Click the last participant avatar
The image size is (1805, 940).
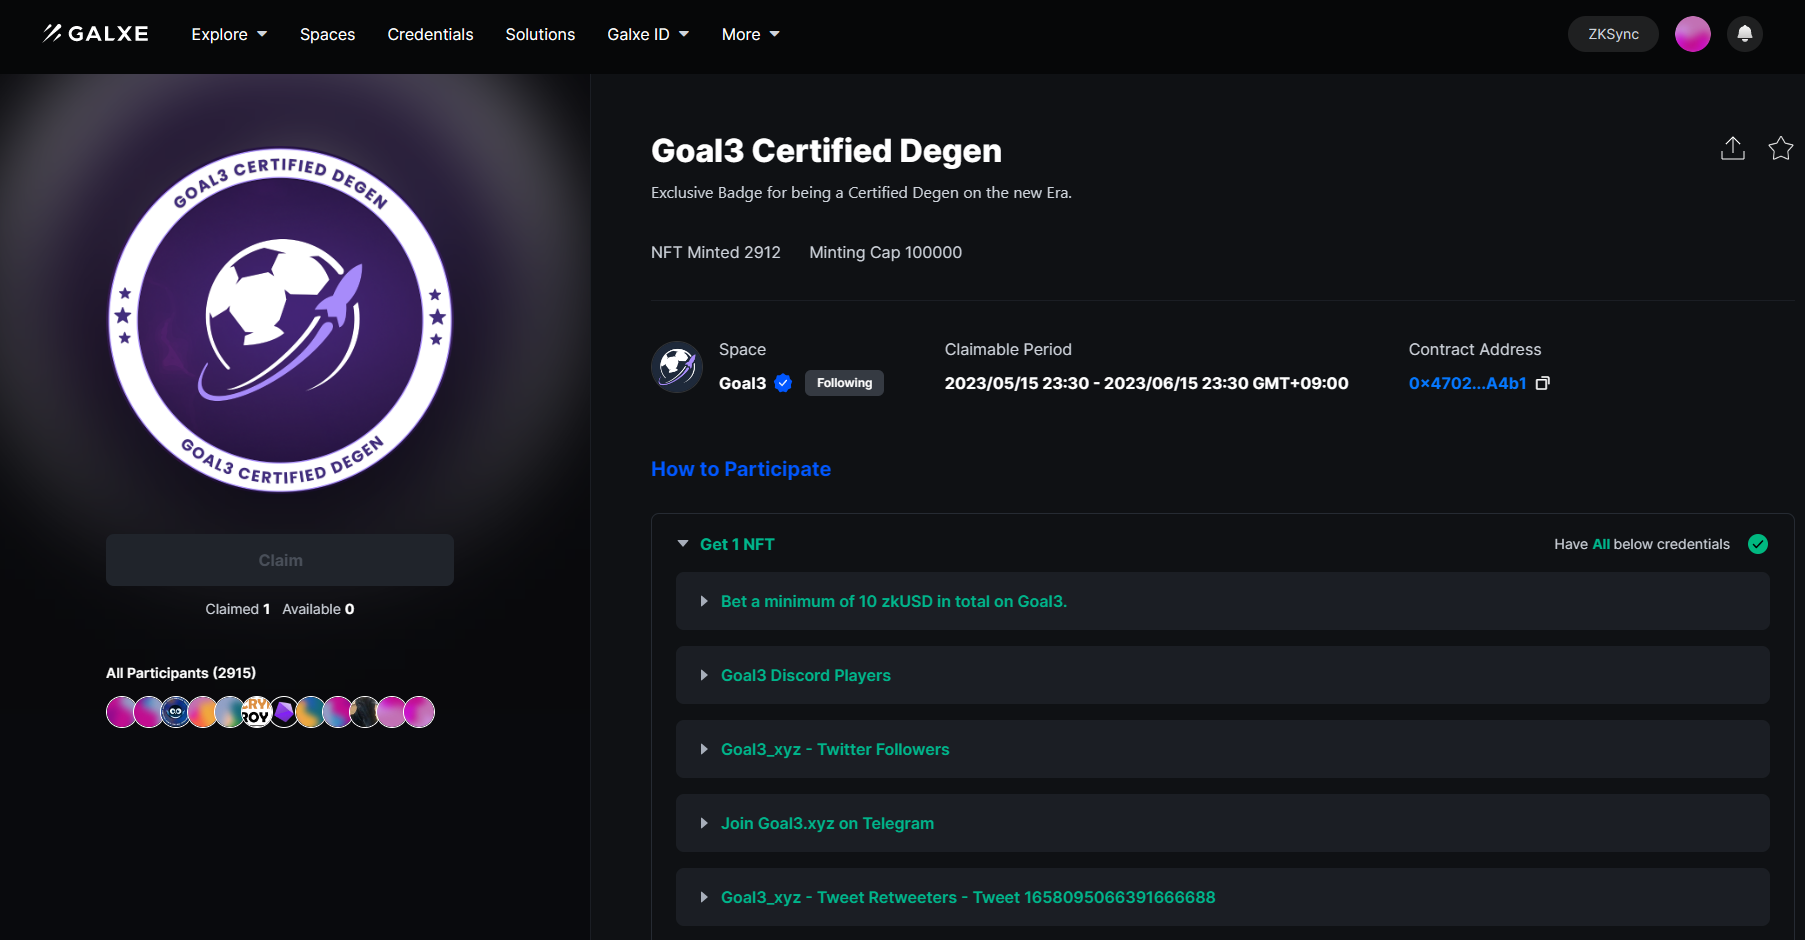click(419, 712)
